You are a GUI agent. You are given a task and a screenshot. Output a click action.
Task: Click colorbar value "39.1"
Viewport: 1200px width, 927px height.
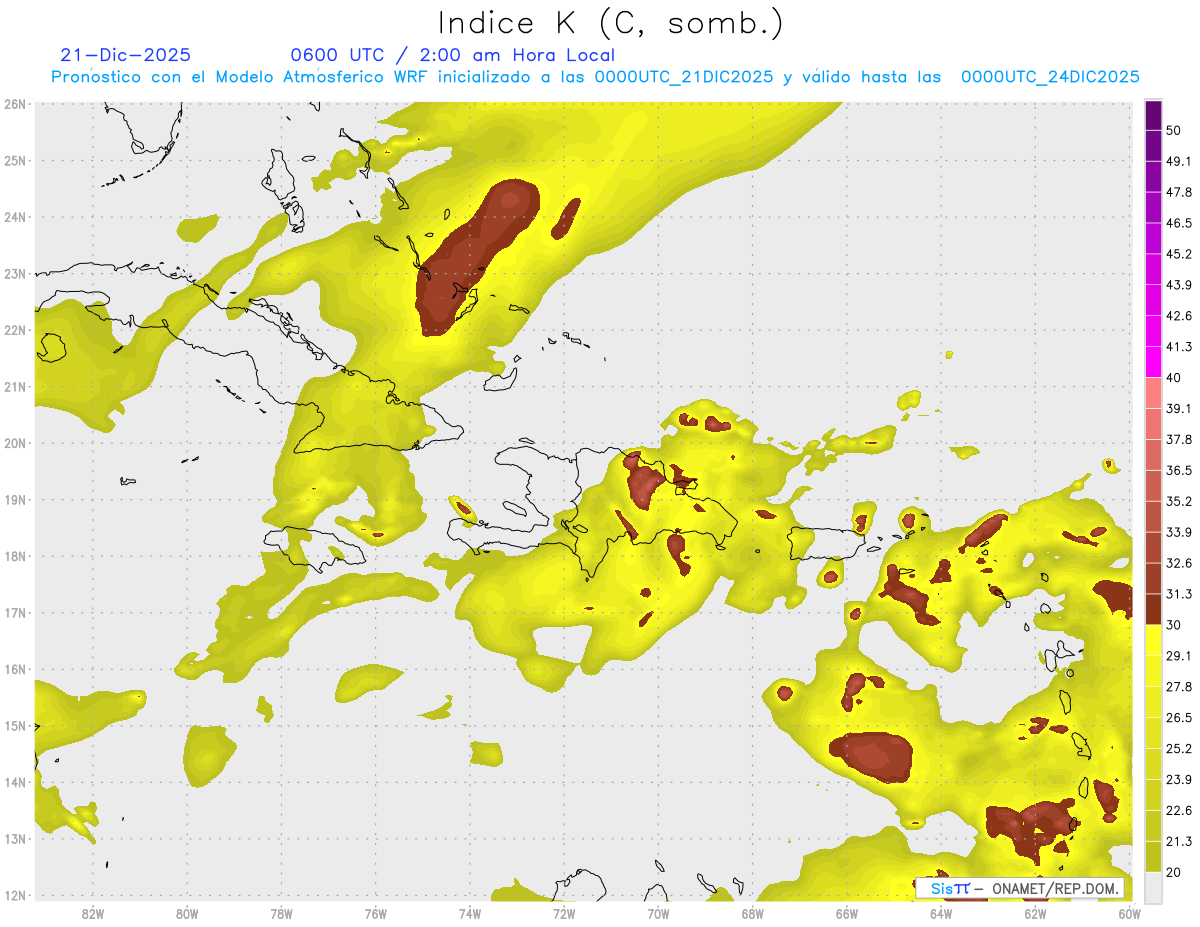(1179, 408)
